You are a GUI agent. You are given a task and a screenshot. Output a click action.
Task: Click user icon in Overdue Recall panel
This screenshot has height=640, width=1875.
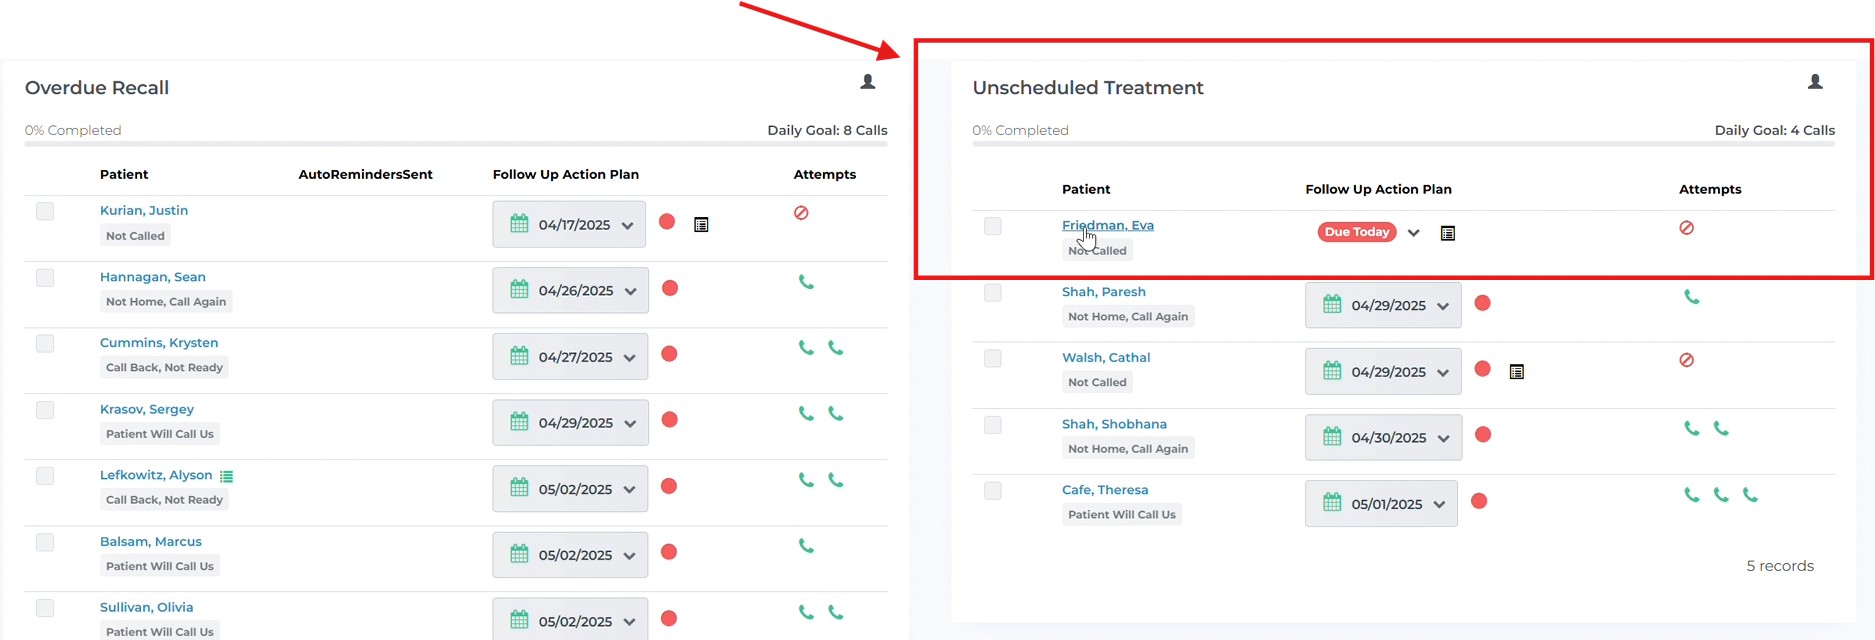click(868, 82)
